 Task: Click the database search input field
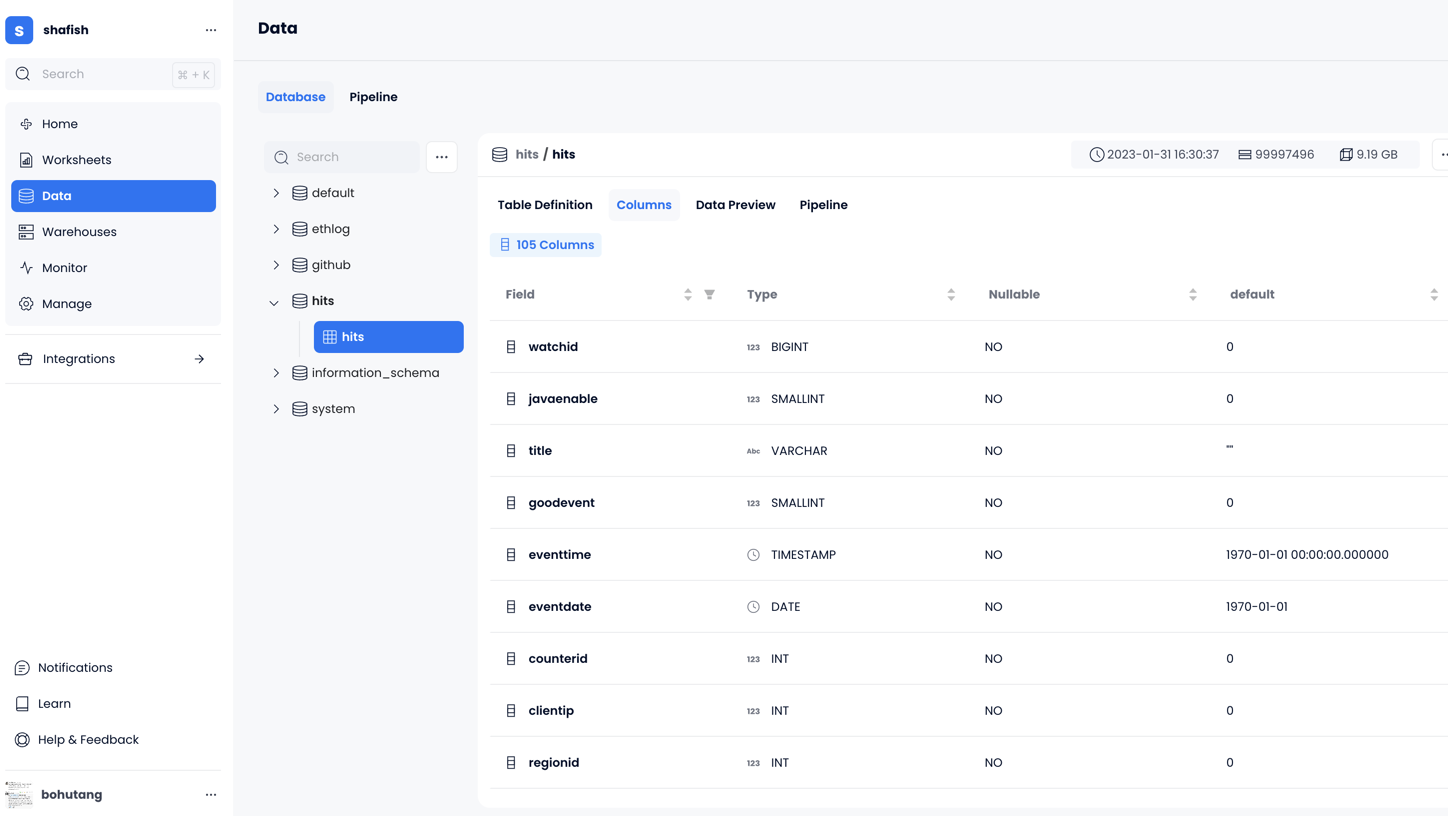coord(350,157)
